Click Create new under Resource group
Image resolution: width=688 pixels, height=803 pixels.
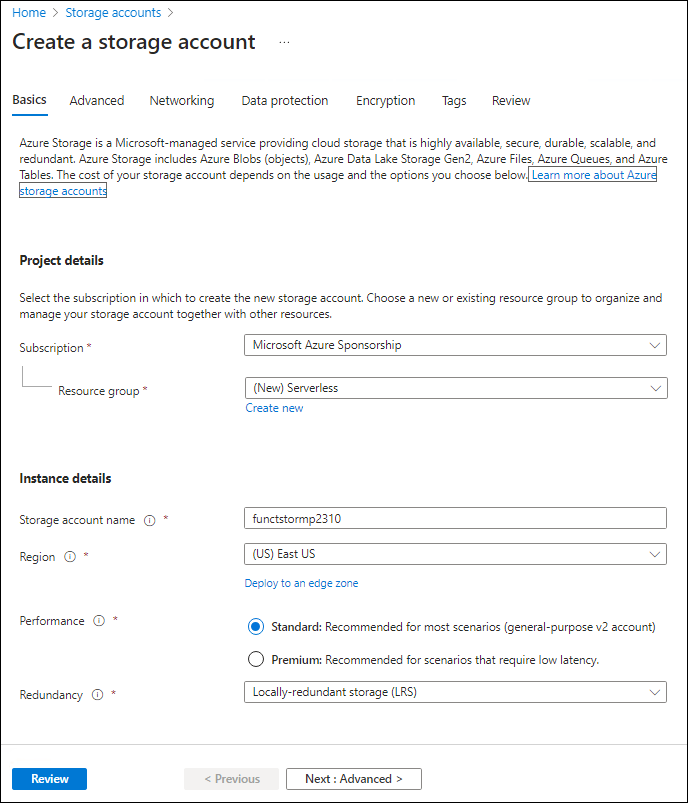click(274, 408)
